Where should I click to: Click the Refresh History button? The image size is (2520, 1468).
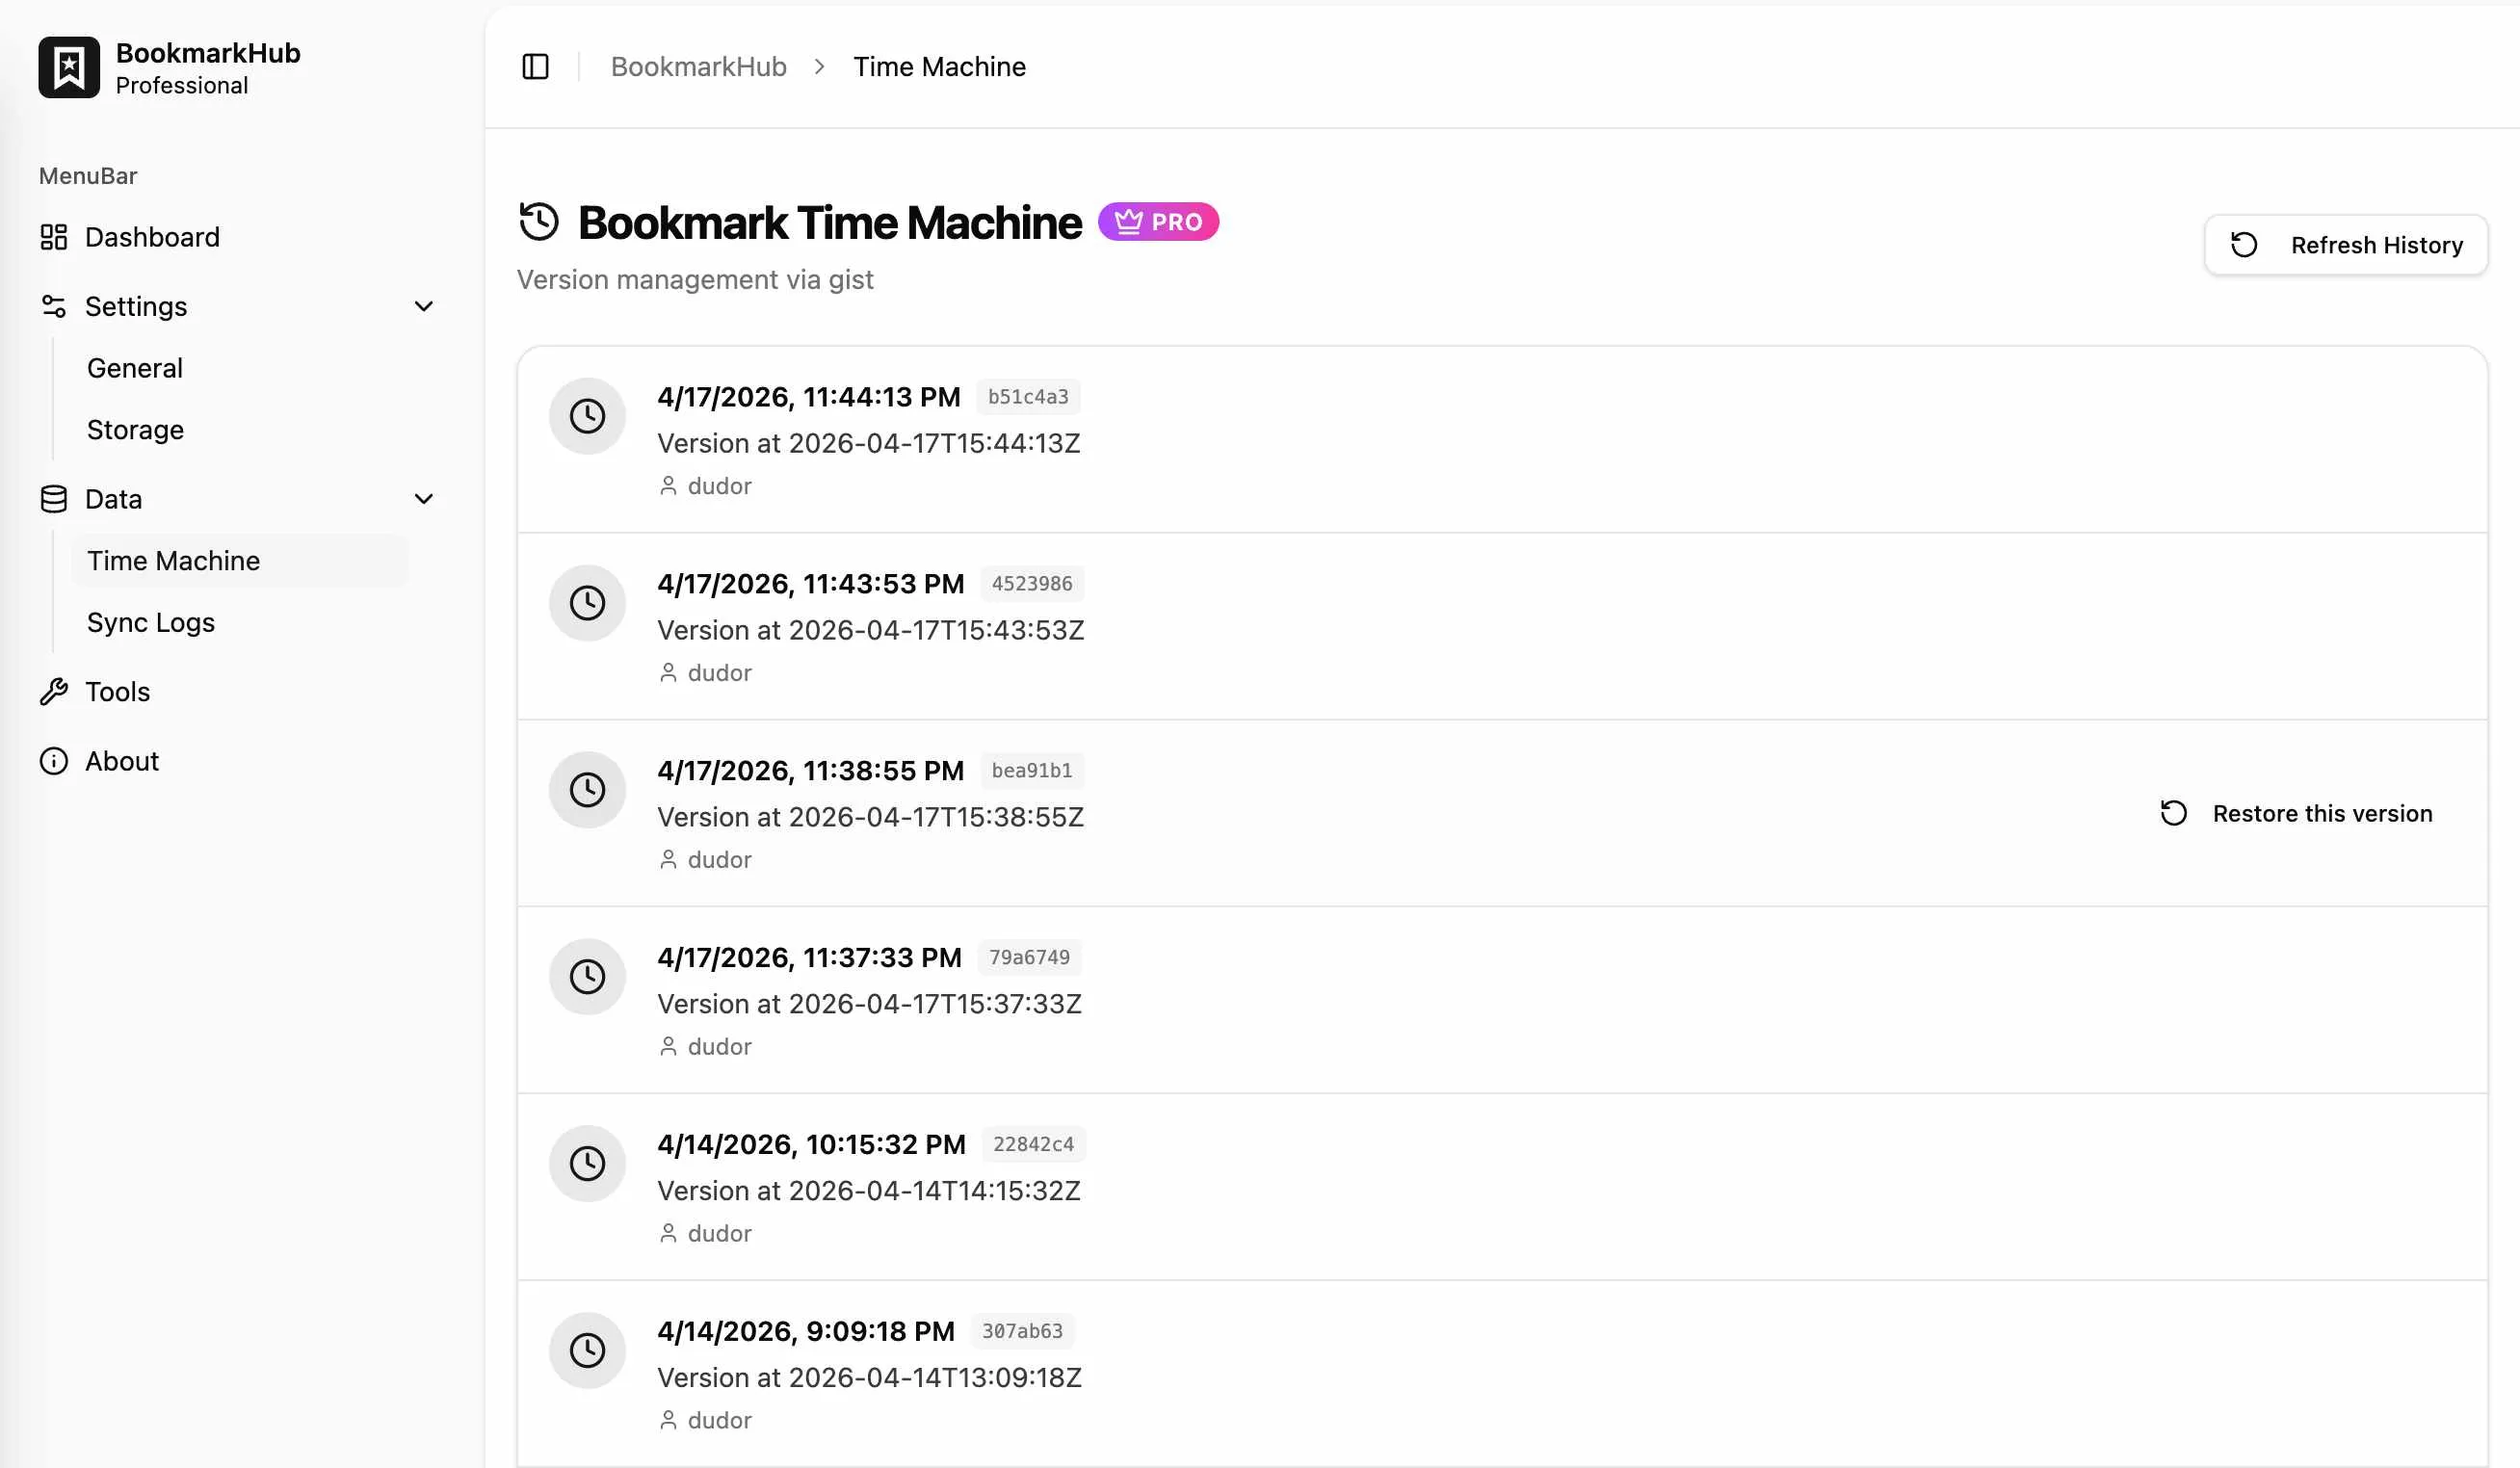[x=2346, y=244]
